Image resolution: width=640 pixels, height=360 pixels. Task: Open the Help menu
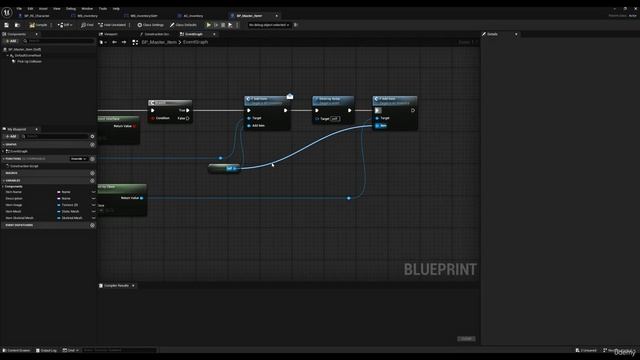click(x=116, y=9)
